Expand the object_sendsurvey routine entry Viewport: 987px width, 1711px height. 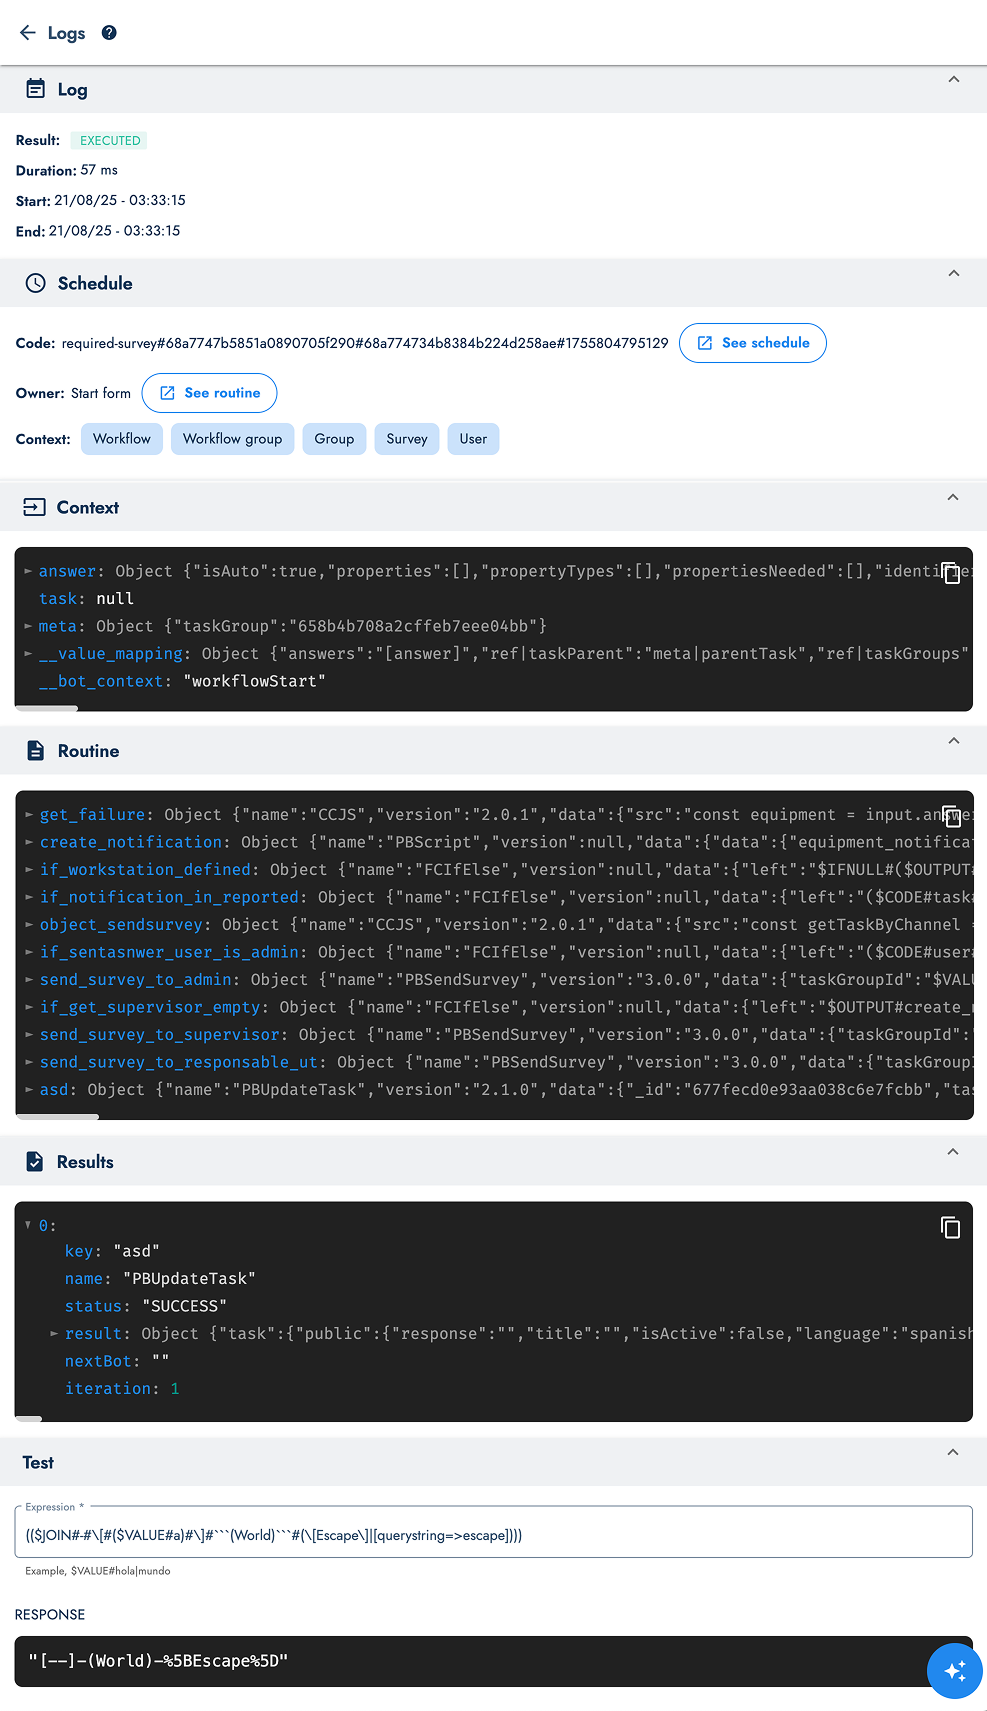click(29, 925)
